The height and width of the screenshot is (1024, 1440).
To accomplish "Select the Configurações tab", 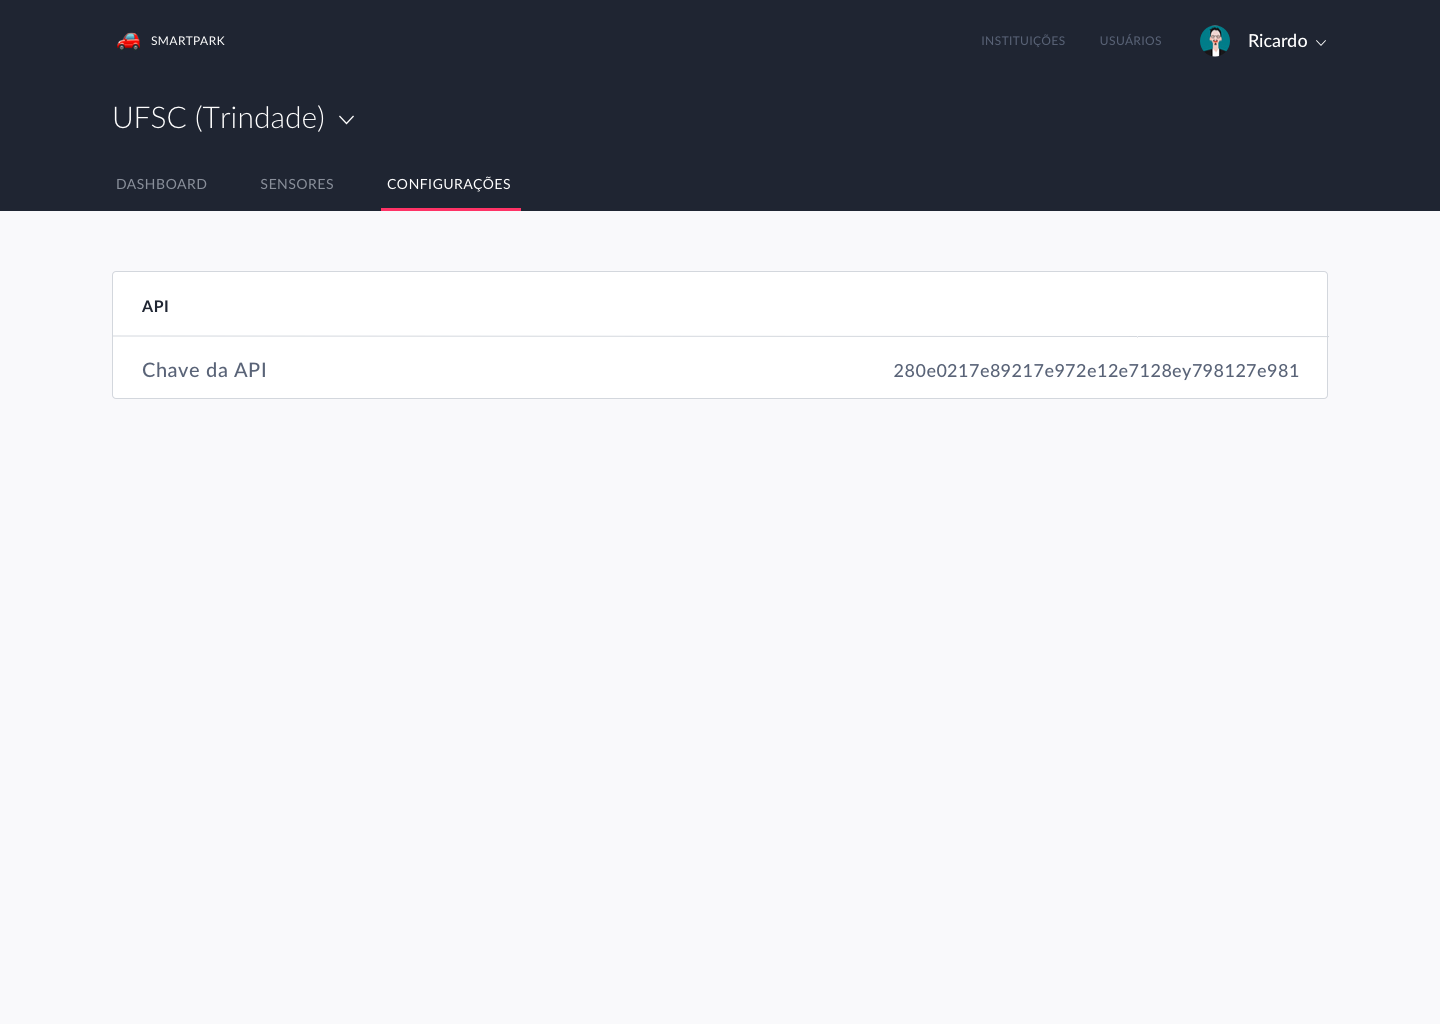I will (x=449, y=184).
